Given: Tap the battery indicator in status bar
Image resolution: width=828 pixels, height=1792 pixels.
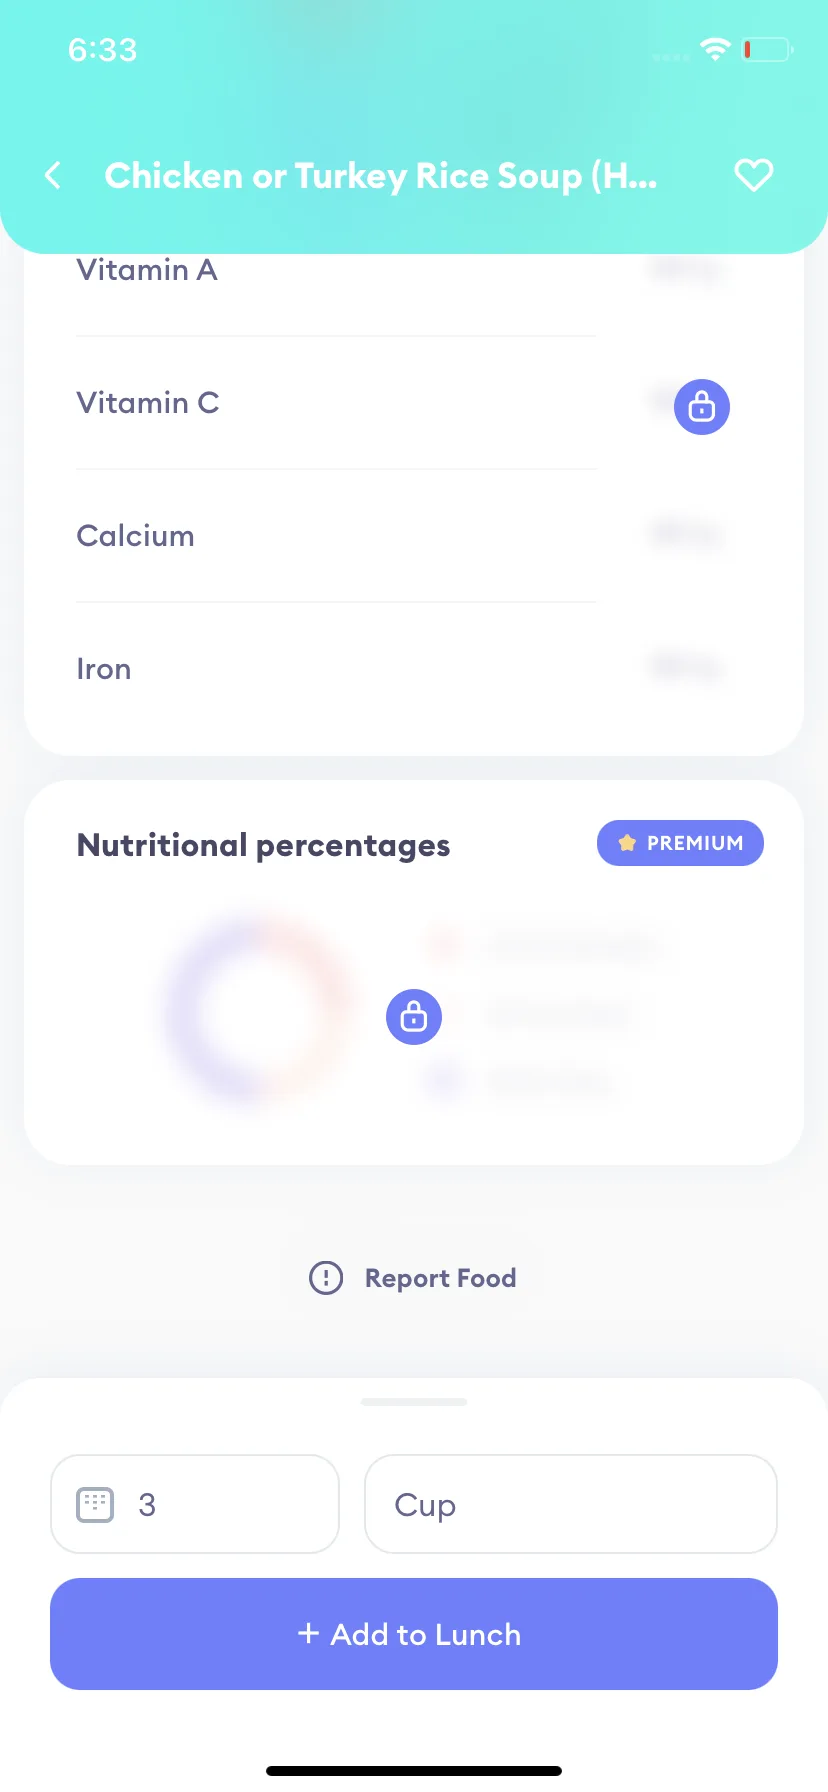Looking at the screenshot, I should click(767, 49).
